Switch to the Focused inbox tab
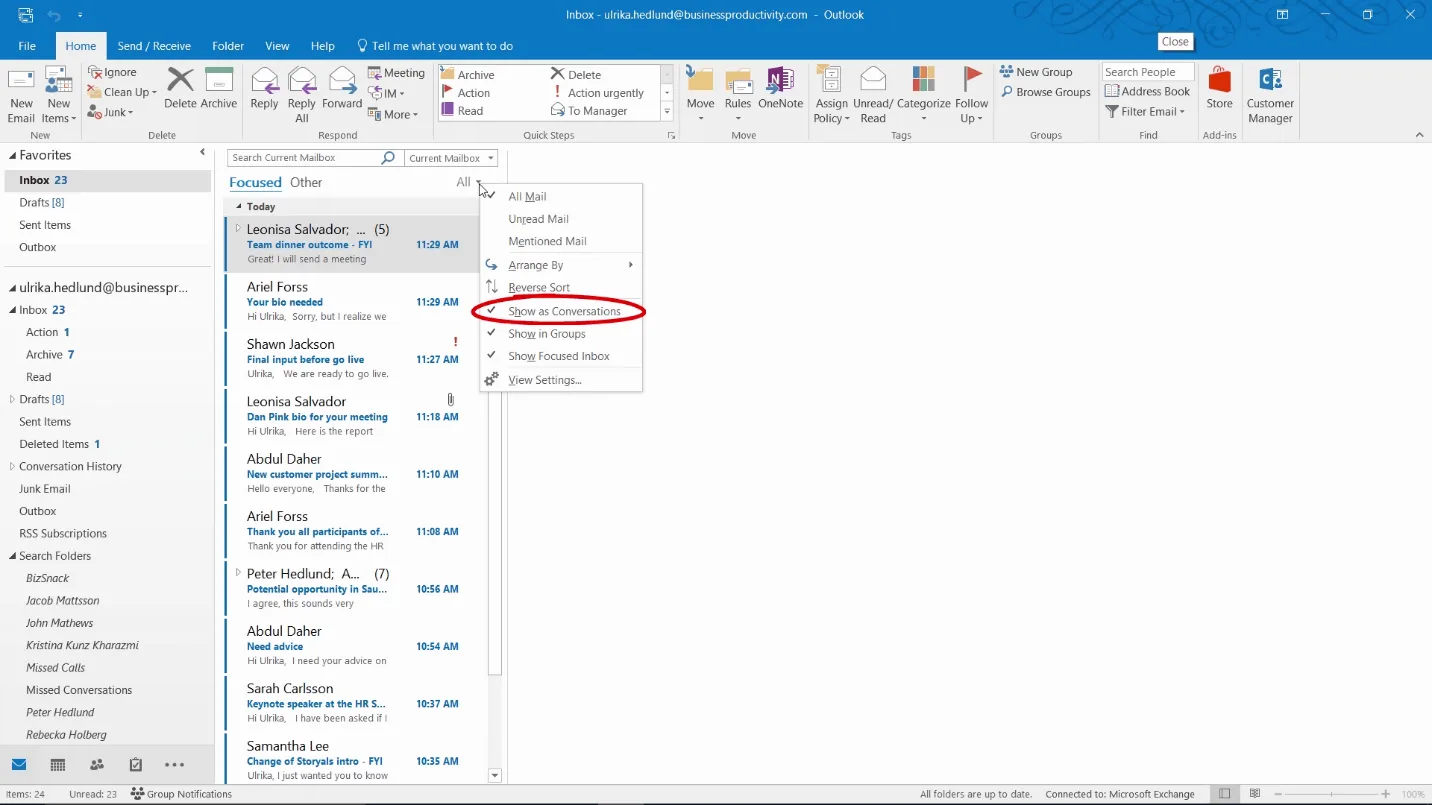 pos(255,183)
